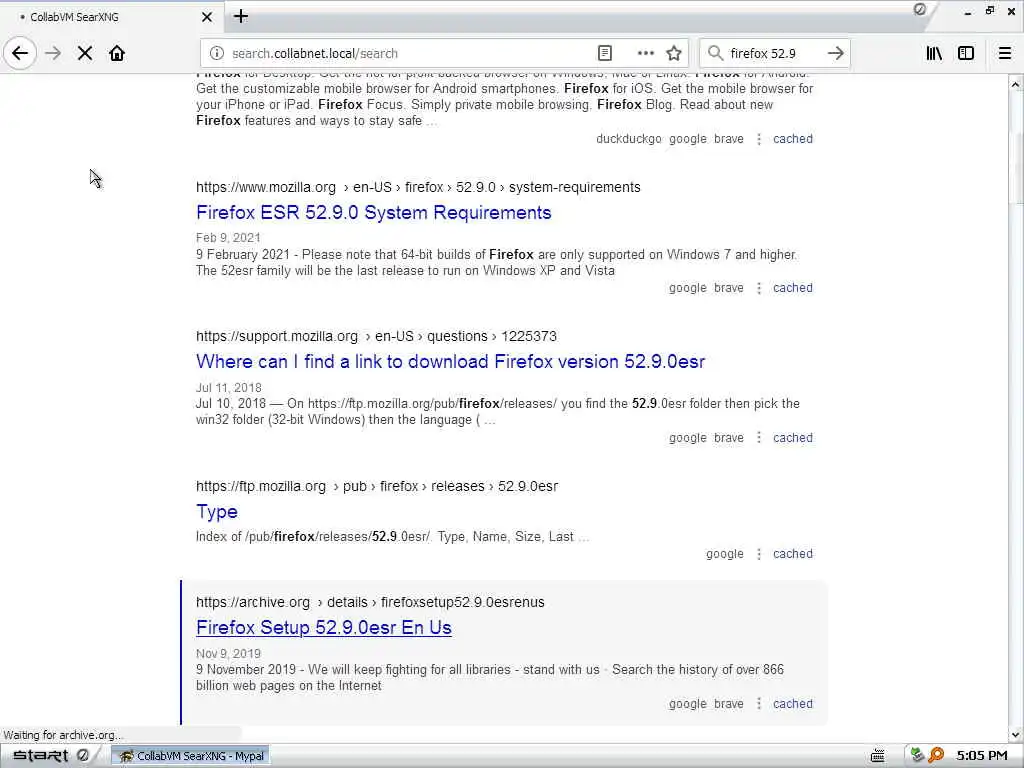Viewport: 1024px width, 768px height.
Task: Open cached link for archive.org result
Action: tap(793, 704)
